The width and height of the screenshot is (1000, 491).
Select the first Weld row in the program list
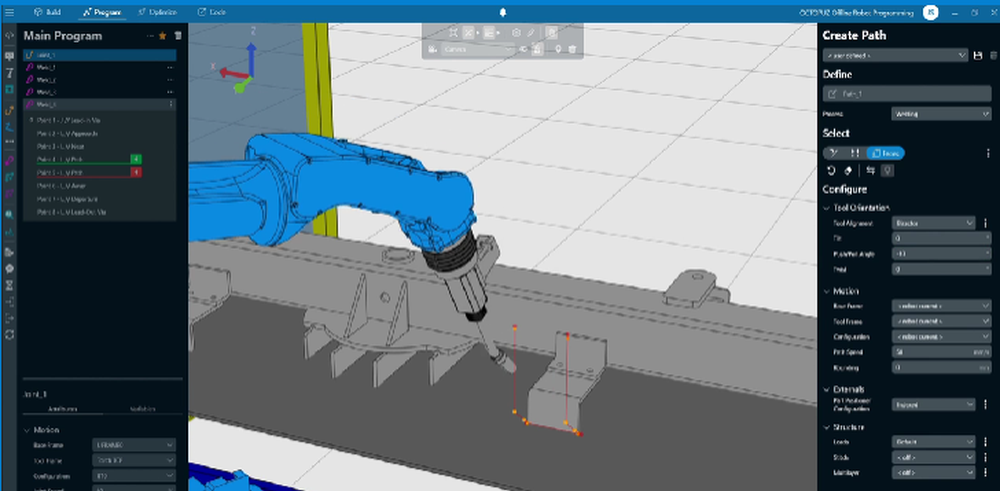tap(99, 68)
